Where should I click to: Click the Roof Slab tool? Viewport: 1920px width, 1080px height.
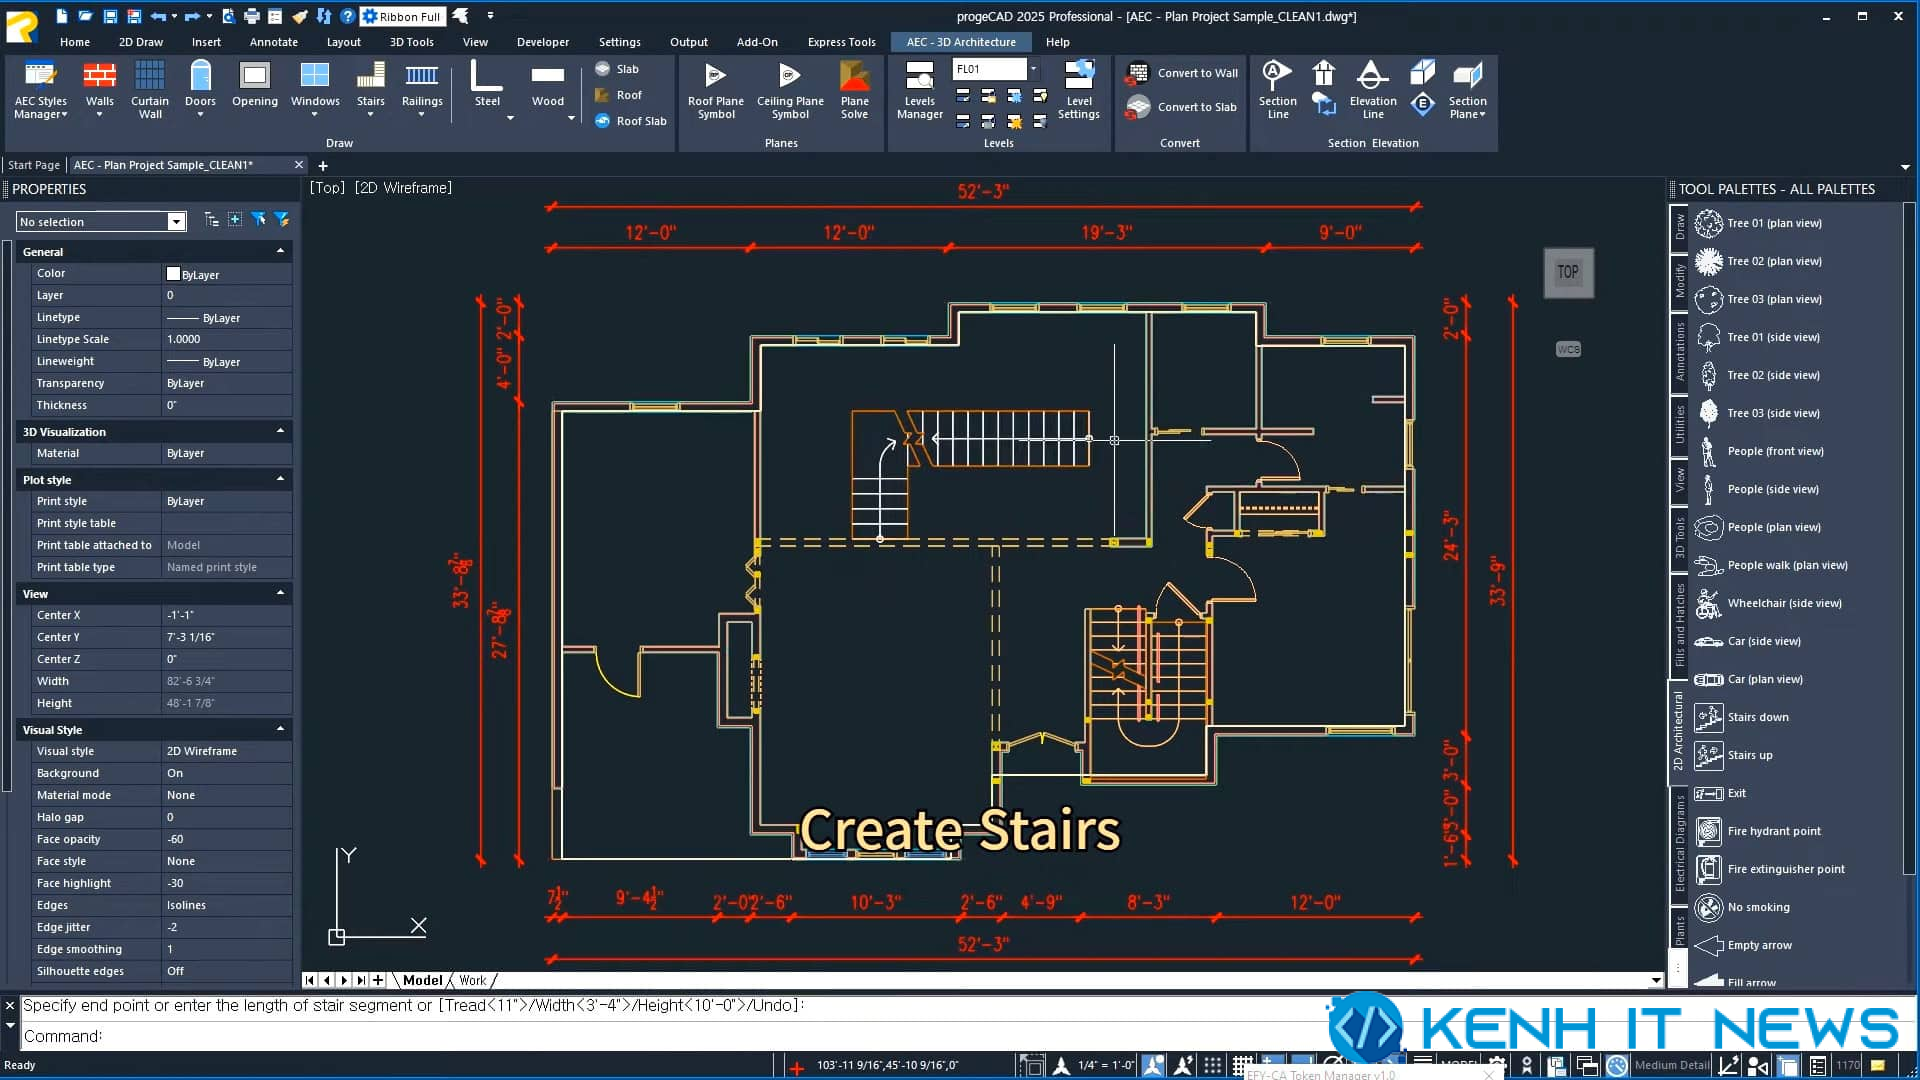pyautogui.click(x=631, y=121)
